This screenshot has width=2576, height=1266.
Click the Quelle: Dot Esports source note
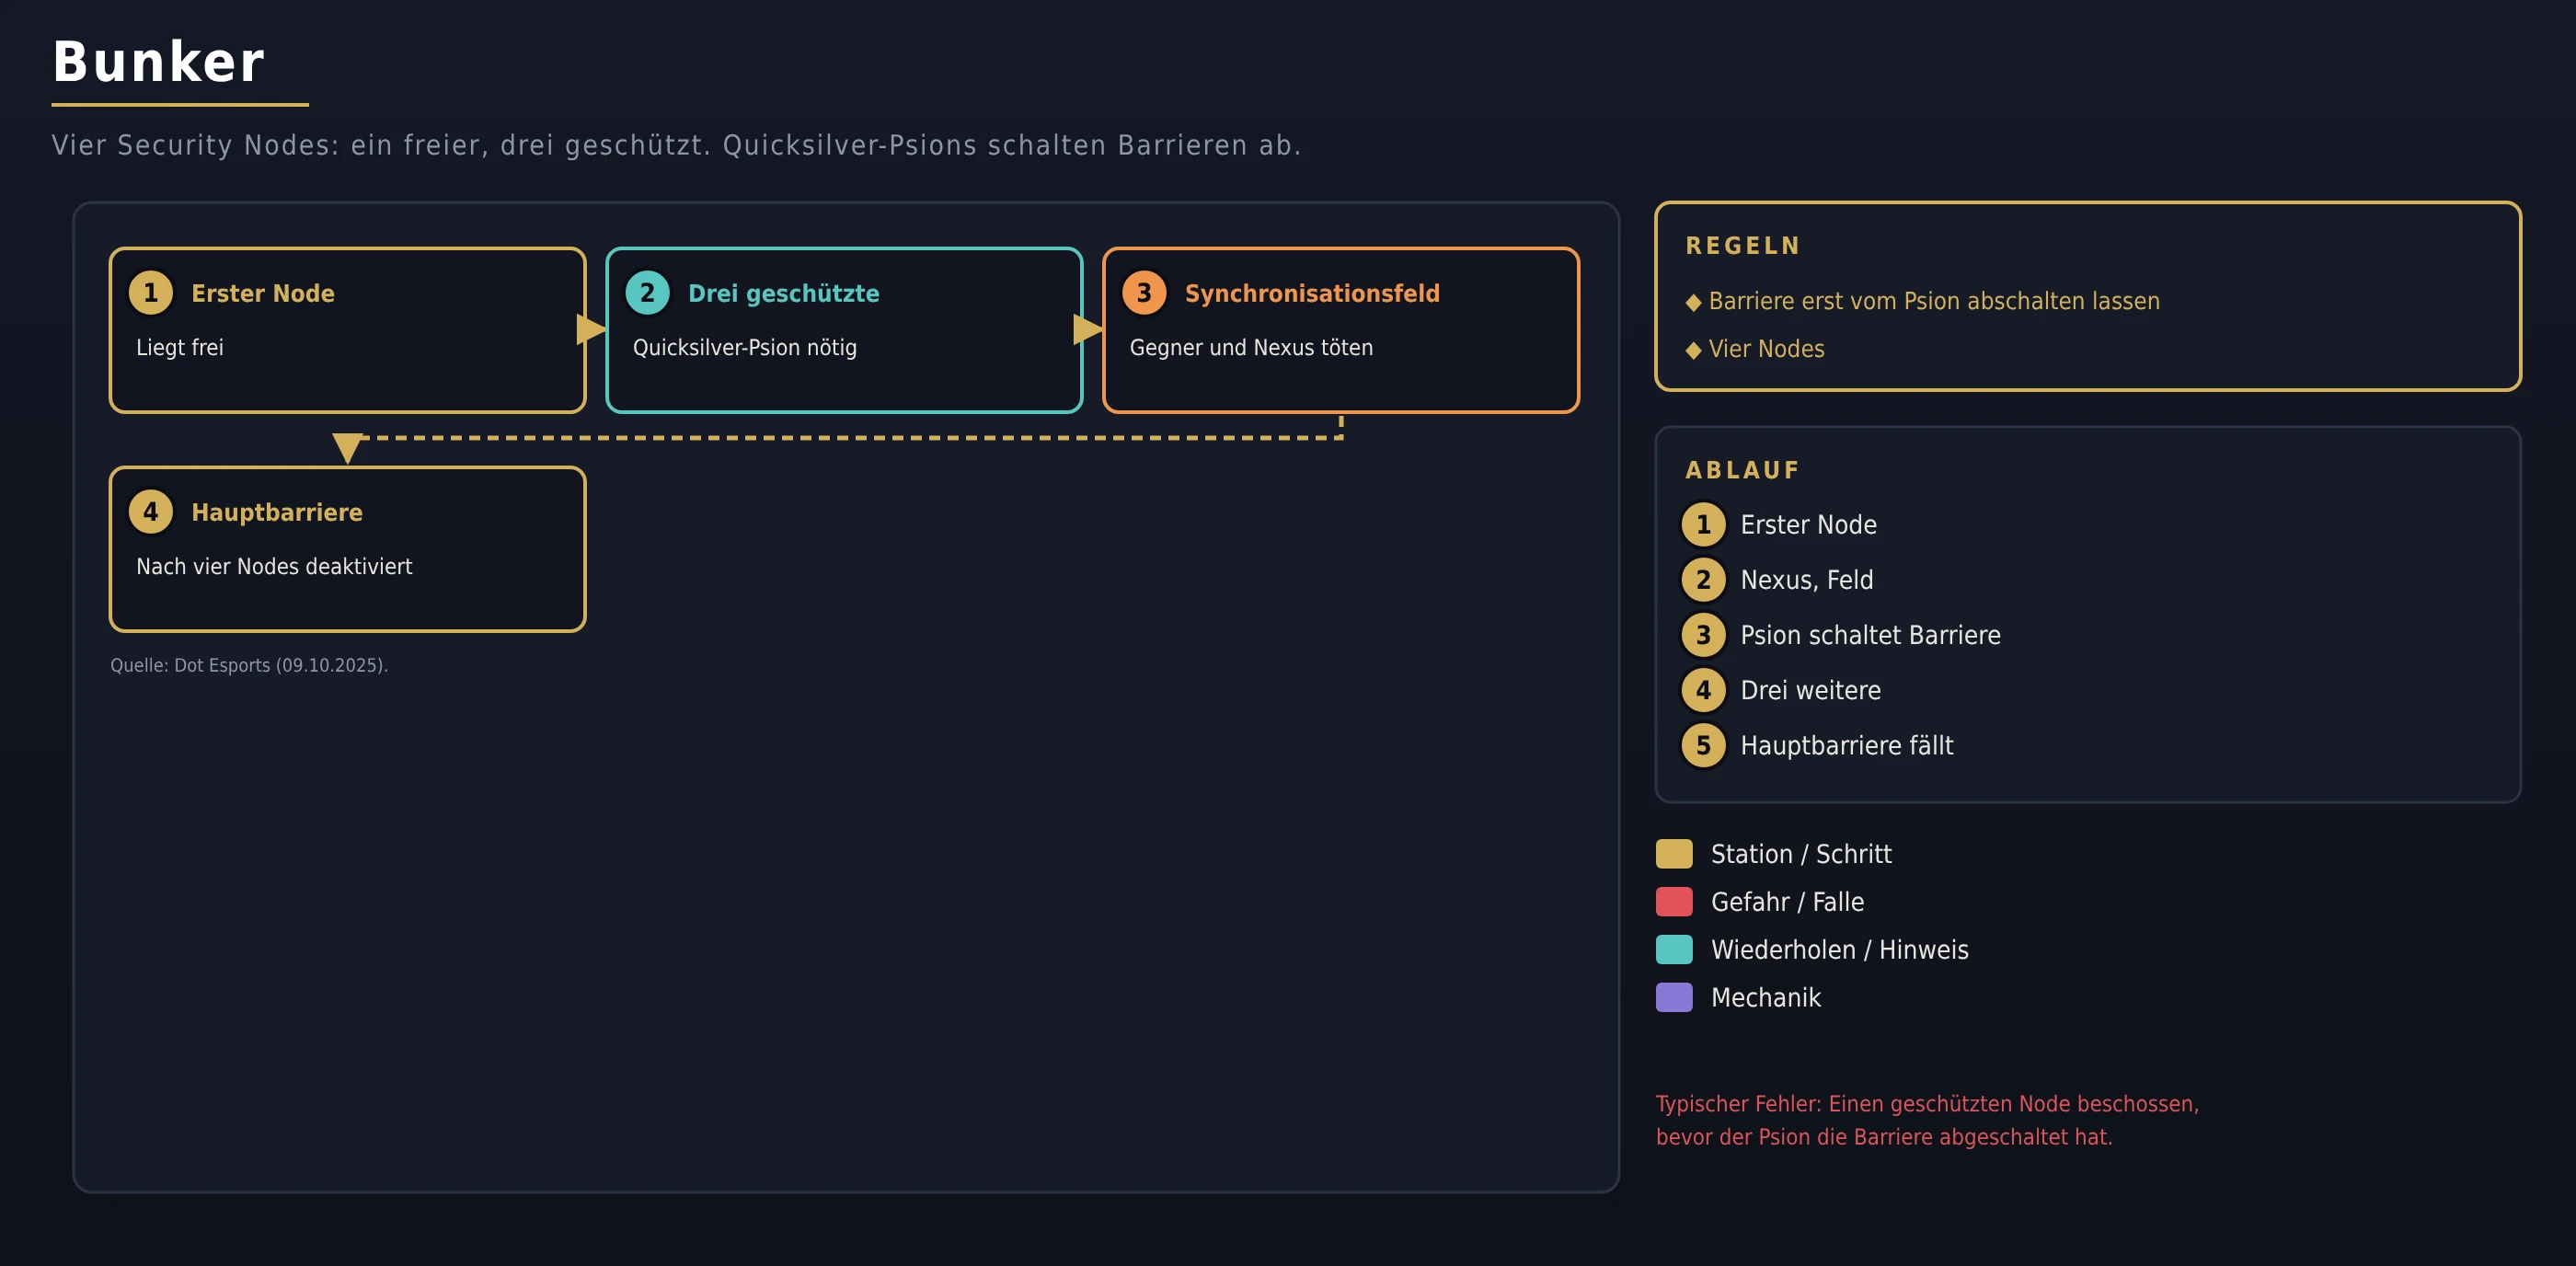coord(249,665)
